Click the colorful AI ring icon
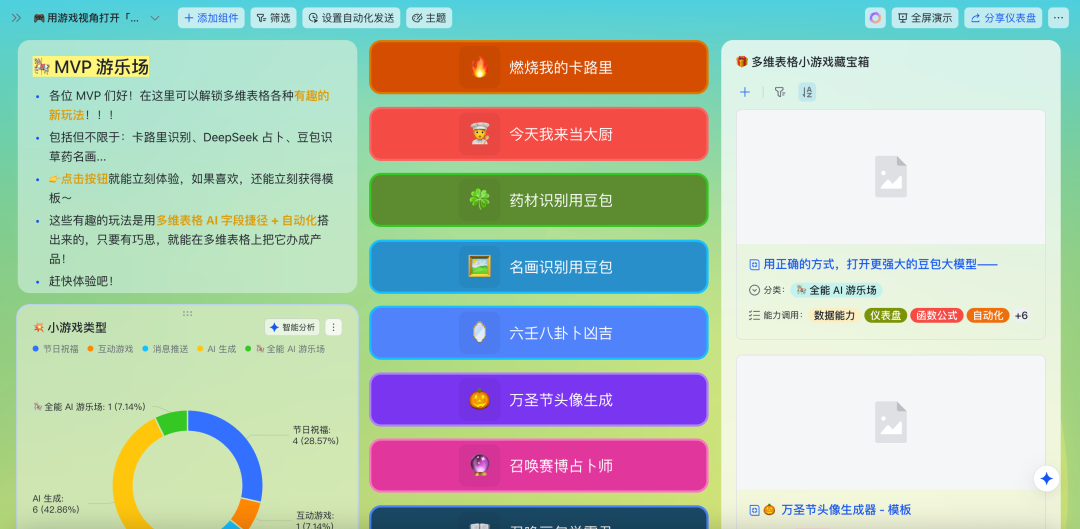Screen dimensions: 1080x529 coord(875,18)
